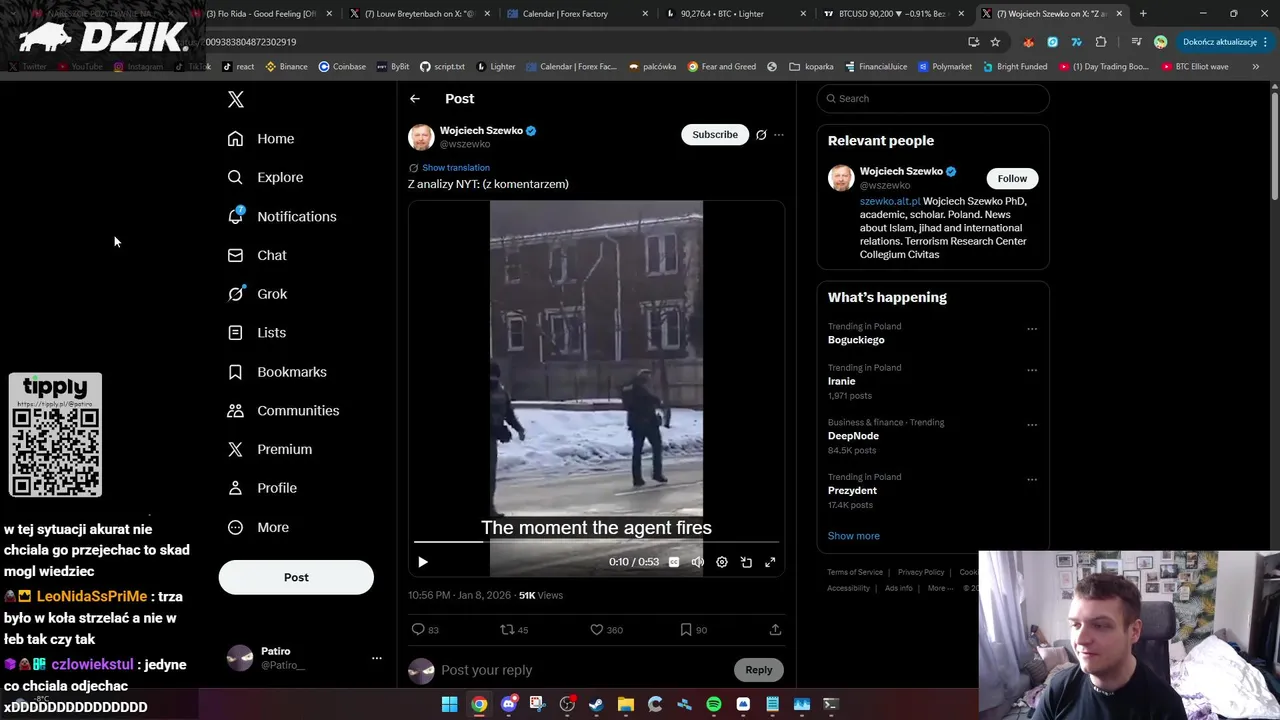Open options for the DeepNode trend
The width and height of the screenshot is (1280, 720).
pos(1032,425)
